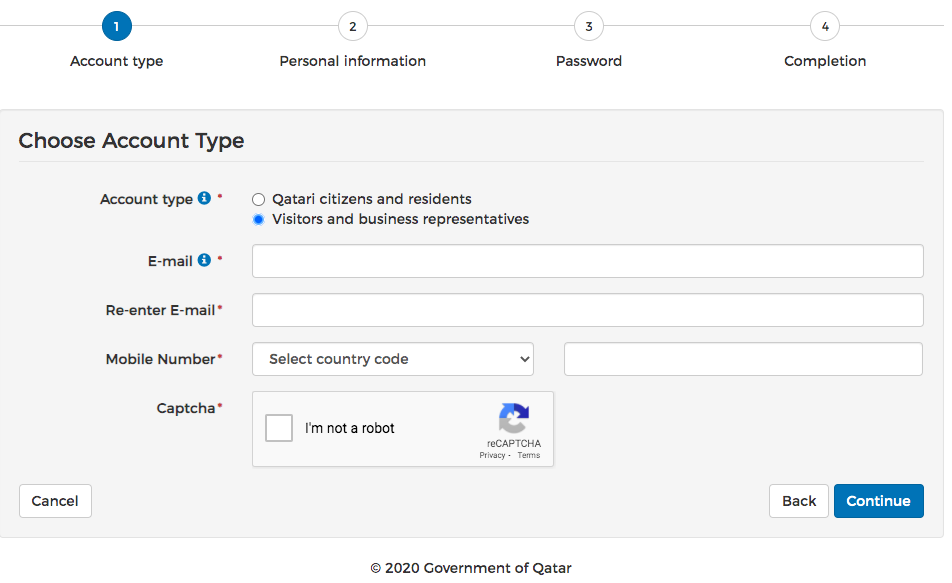952x583 pixels.
Task: Open the Select country code dropdown
Action: [x=393, y=359]
